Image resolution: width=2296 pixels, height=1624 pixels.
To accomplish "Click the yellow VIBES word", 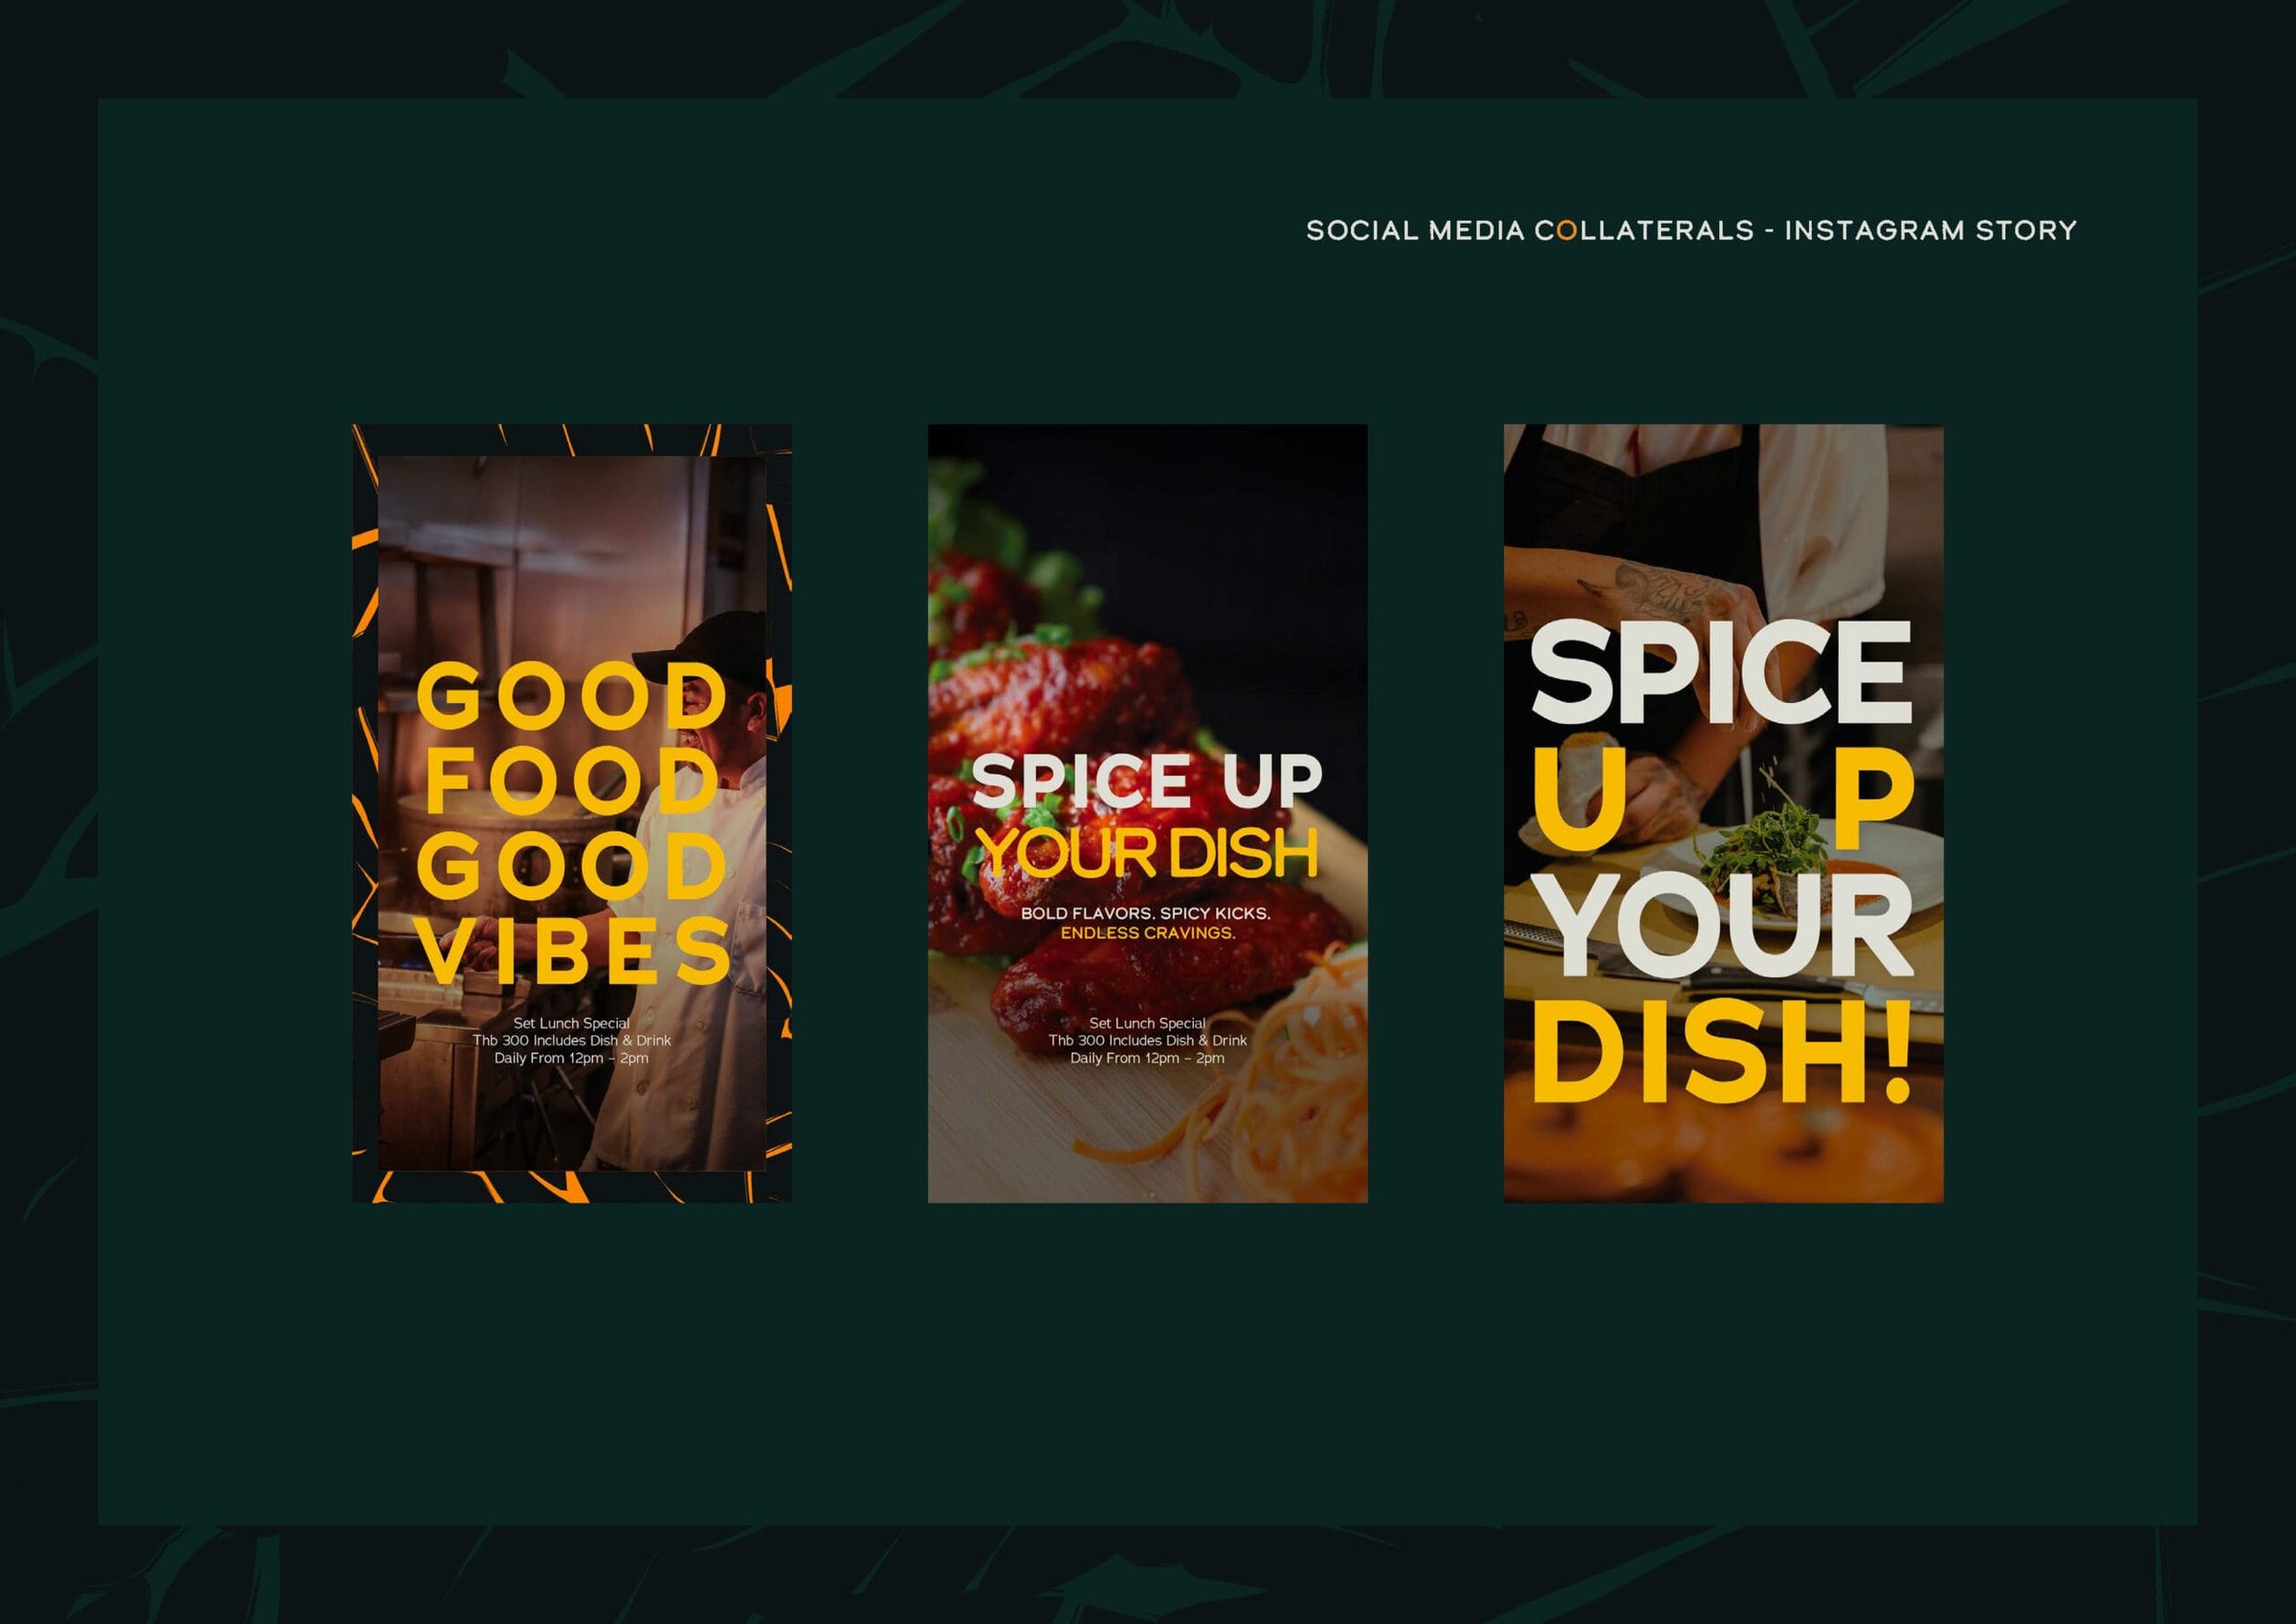I will [574, 949].
